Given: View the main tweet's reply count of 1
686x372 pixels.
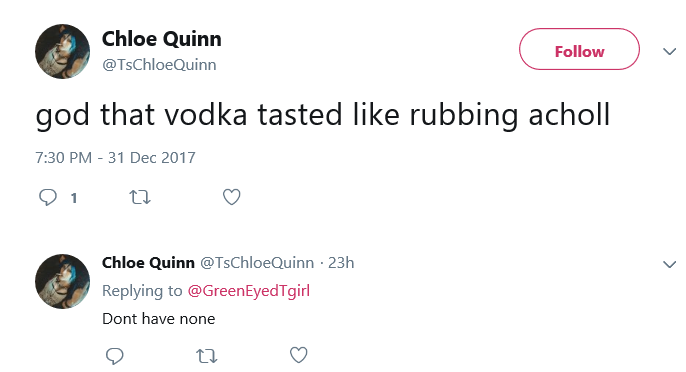Looking at the screenshot, I should [74, 198].
